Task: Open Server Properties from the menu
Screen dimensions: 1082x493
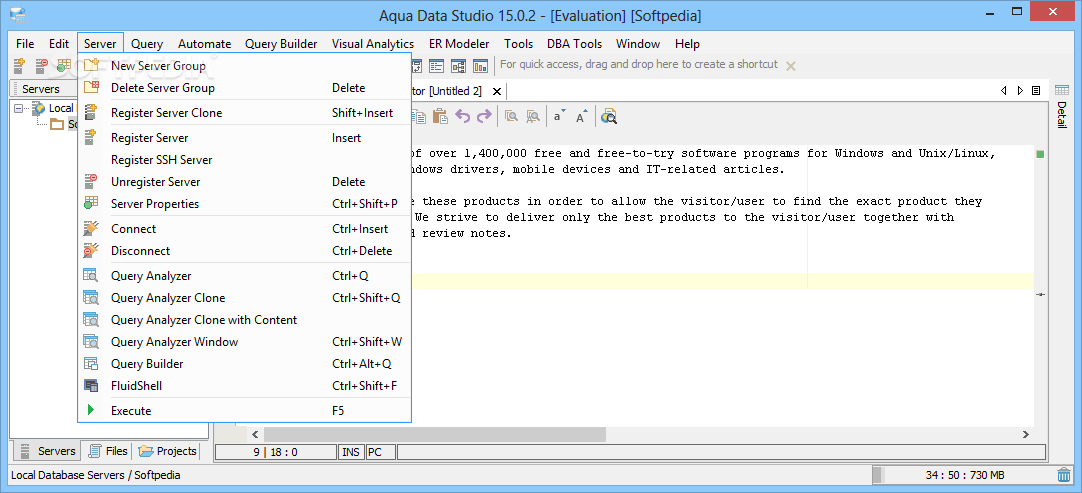Action: (x=245, y=204)
